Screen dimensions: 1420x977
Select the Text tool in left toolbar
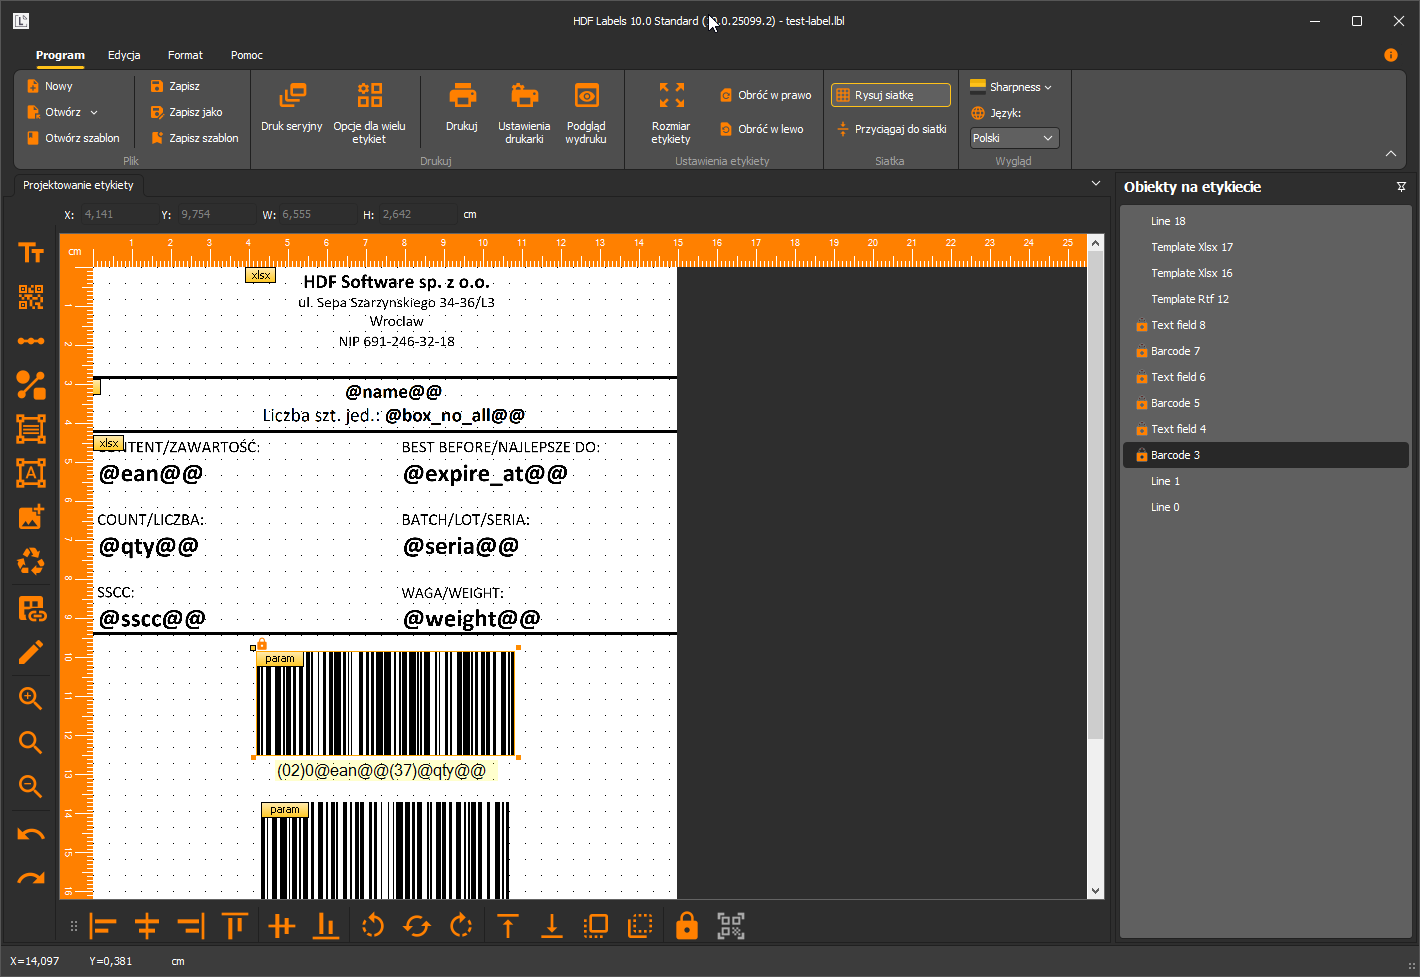click(x=31, y=253)
